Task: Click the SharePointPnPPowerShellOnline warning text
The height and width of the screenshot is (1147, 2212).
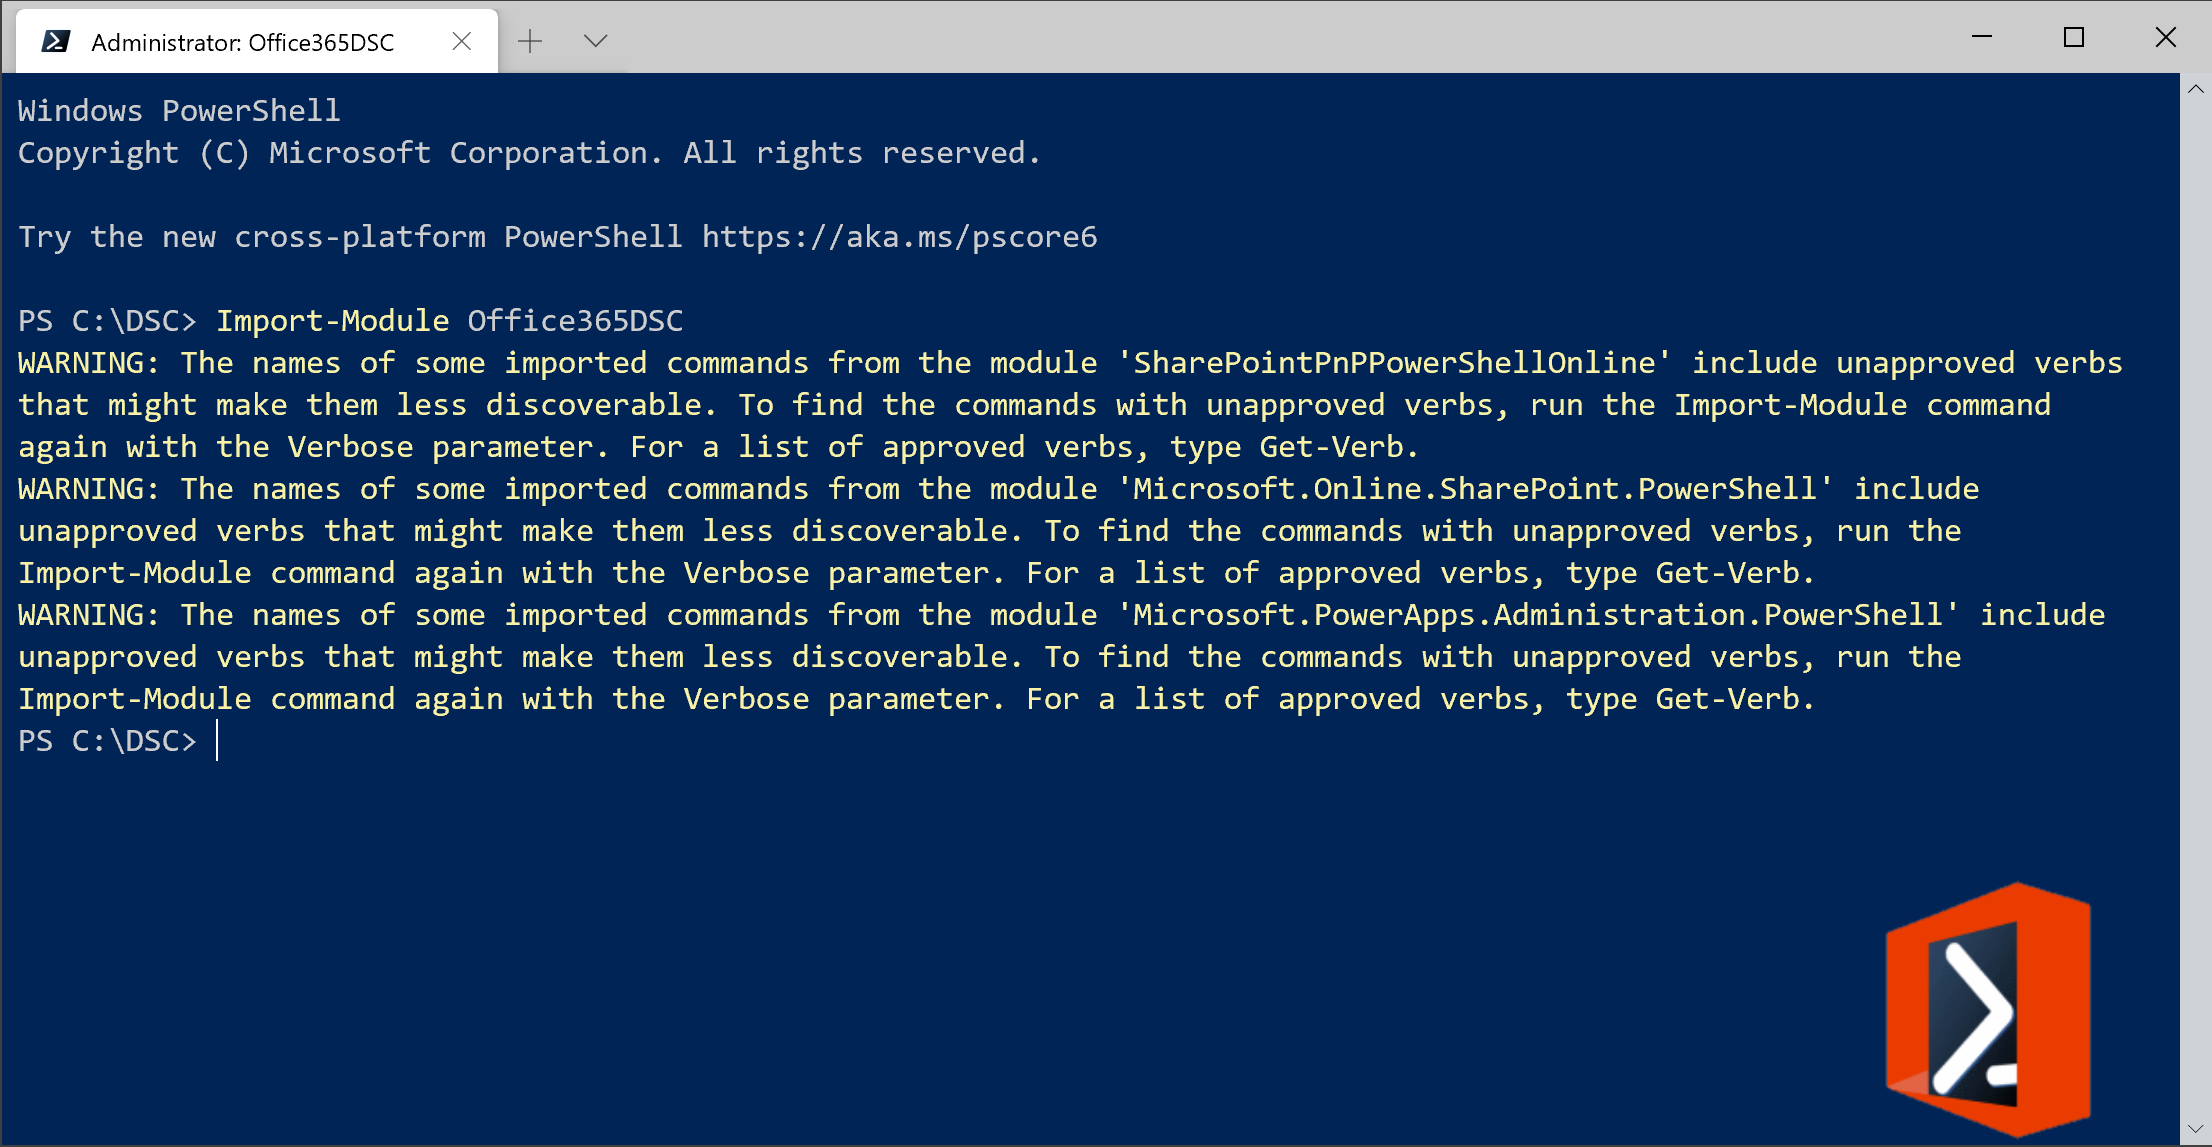Action: click(1394, 362)
